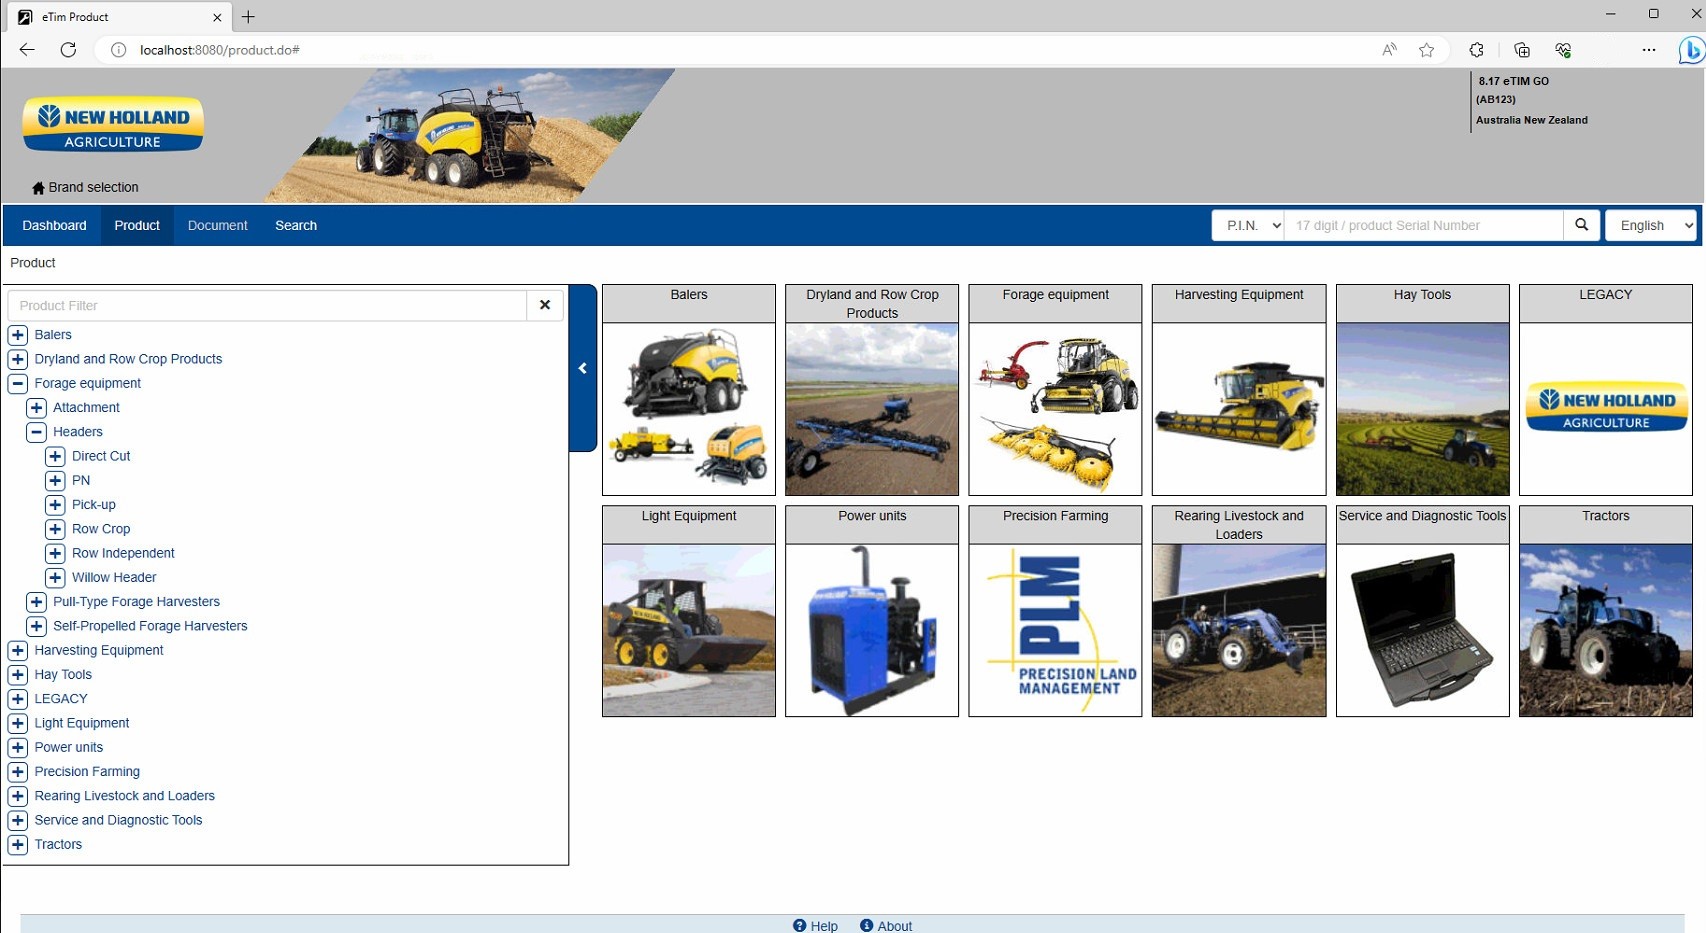The height and width of the screenshot is (933, 1706).
Task: Open the Search menu tab
Action: tap(296, 225)
